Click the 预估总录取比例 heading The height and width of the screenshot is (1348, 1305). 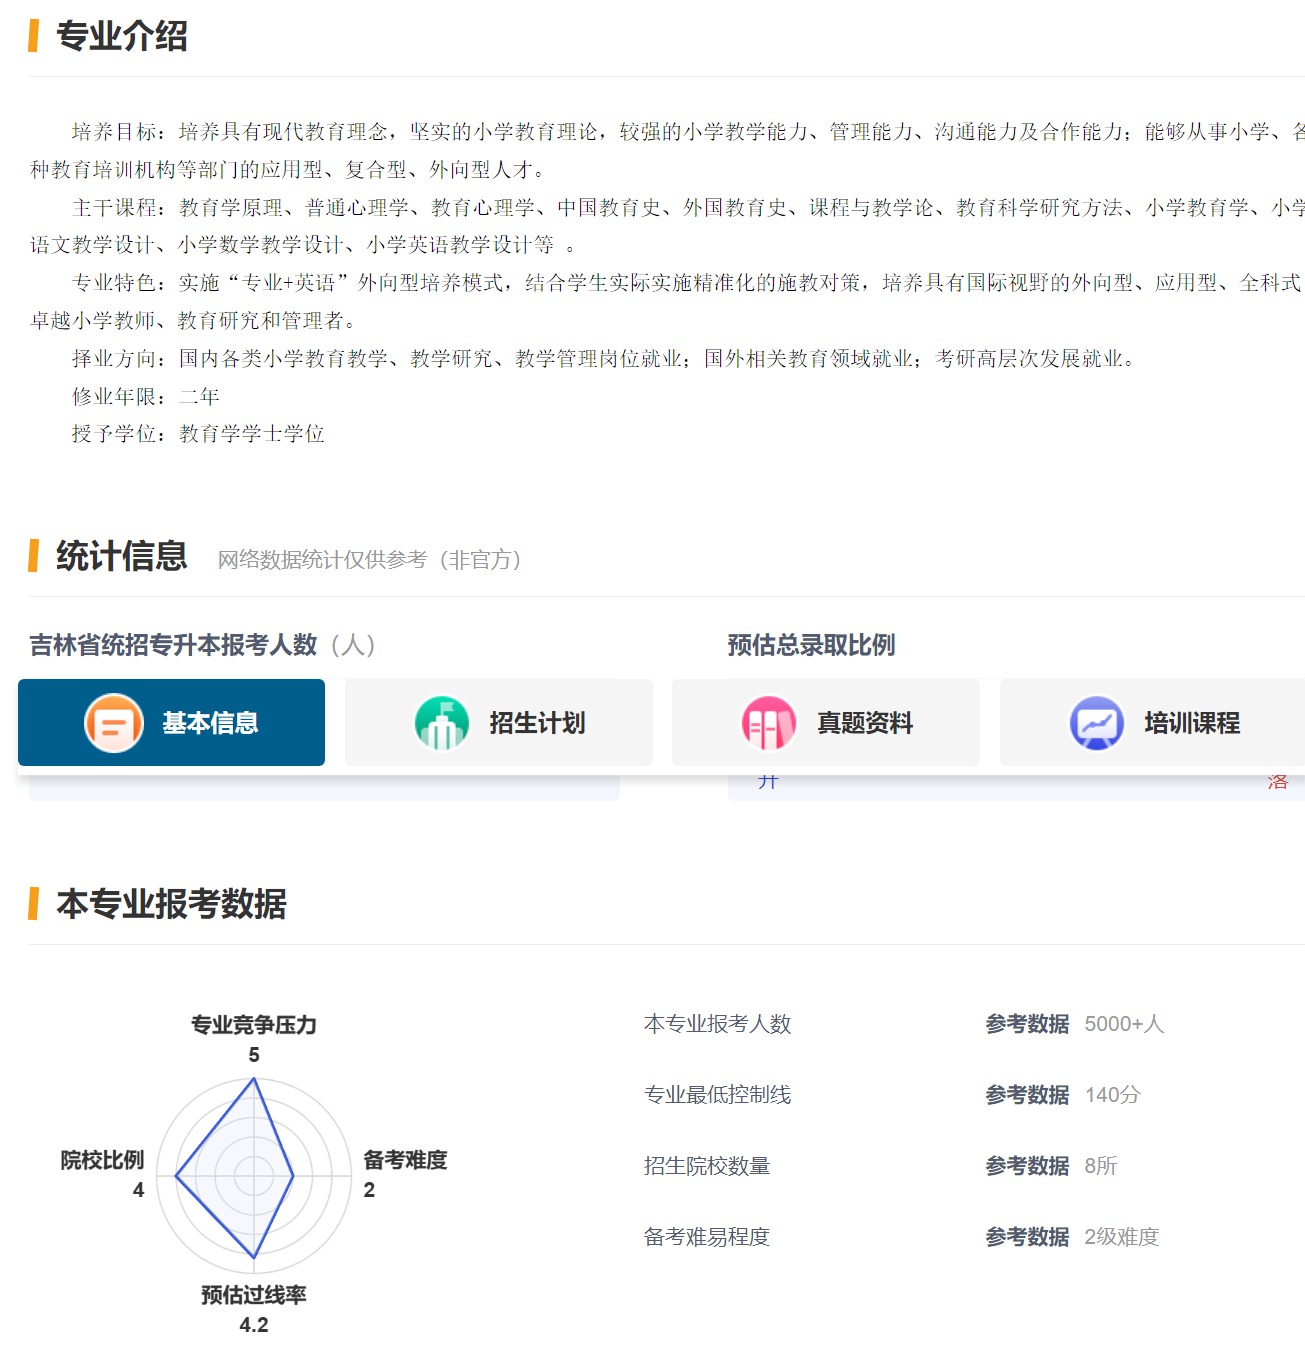810,645
